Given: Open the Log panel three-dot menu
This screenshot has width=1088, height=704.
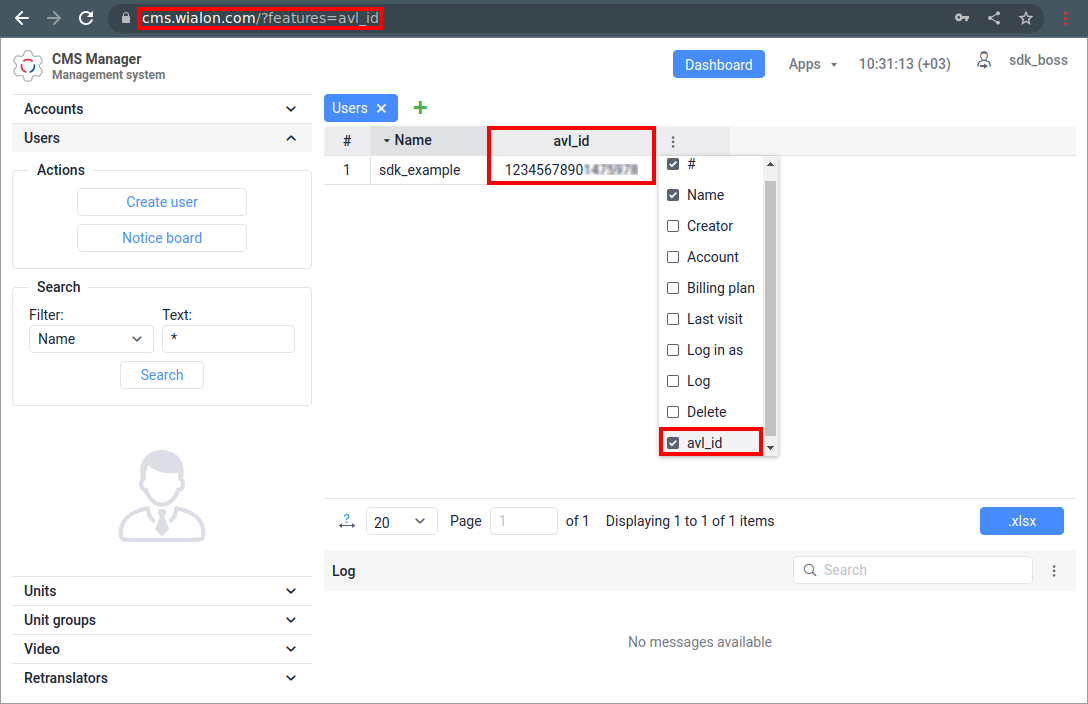Looking at the screenshot, I should pyautogui.click(x=1053, y=571).
